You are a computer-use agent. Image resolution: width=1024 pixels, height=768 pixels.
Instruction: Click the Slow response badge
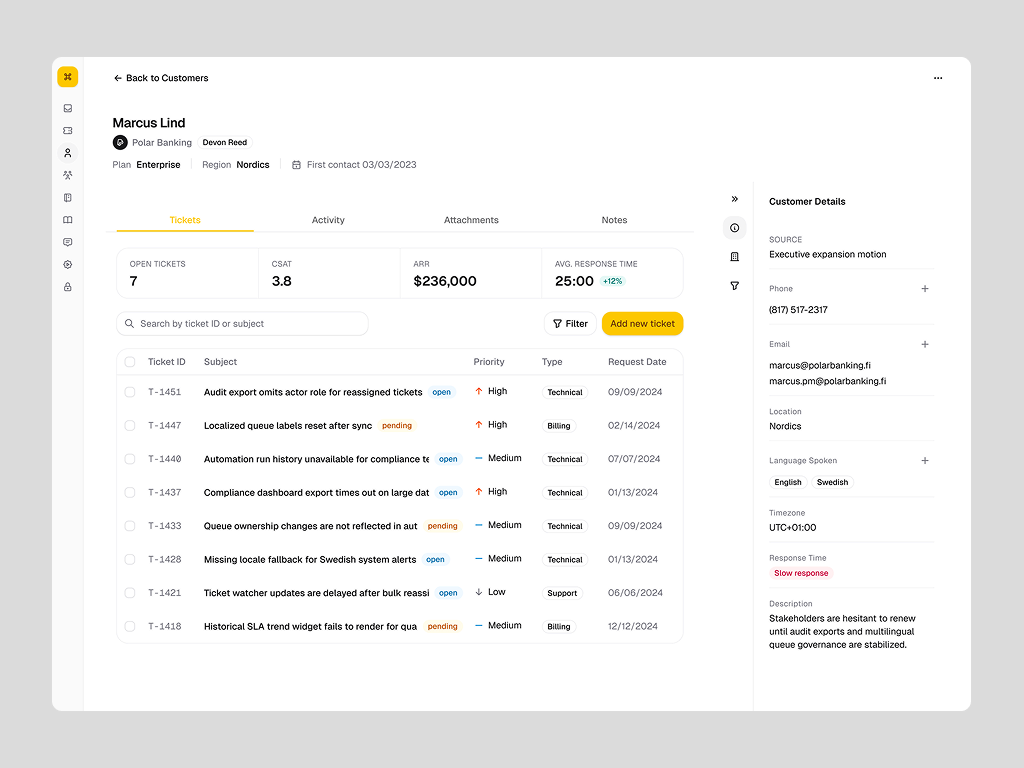[801, 573]
